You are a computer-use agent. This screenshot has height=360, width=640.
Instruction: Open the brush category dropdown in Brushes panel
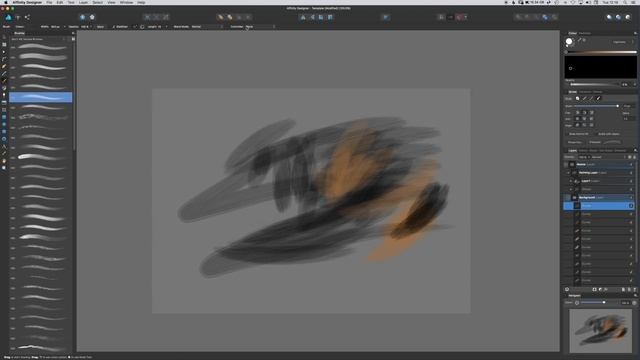[x=38, y=39]
